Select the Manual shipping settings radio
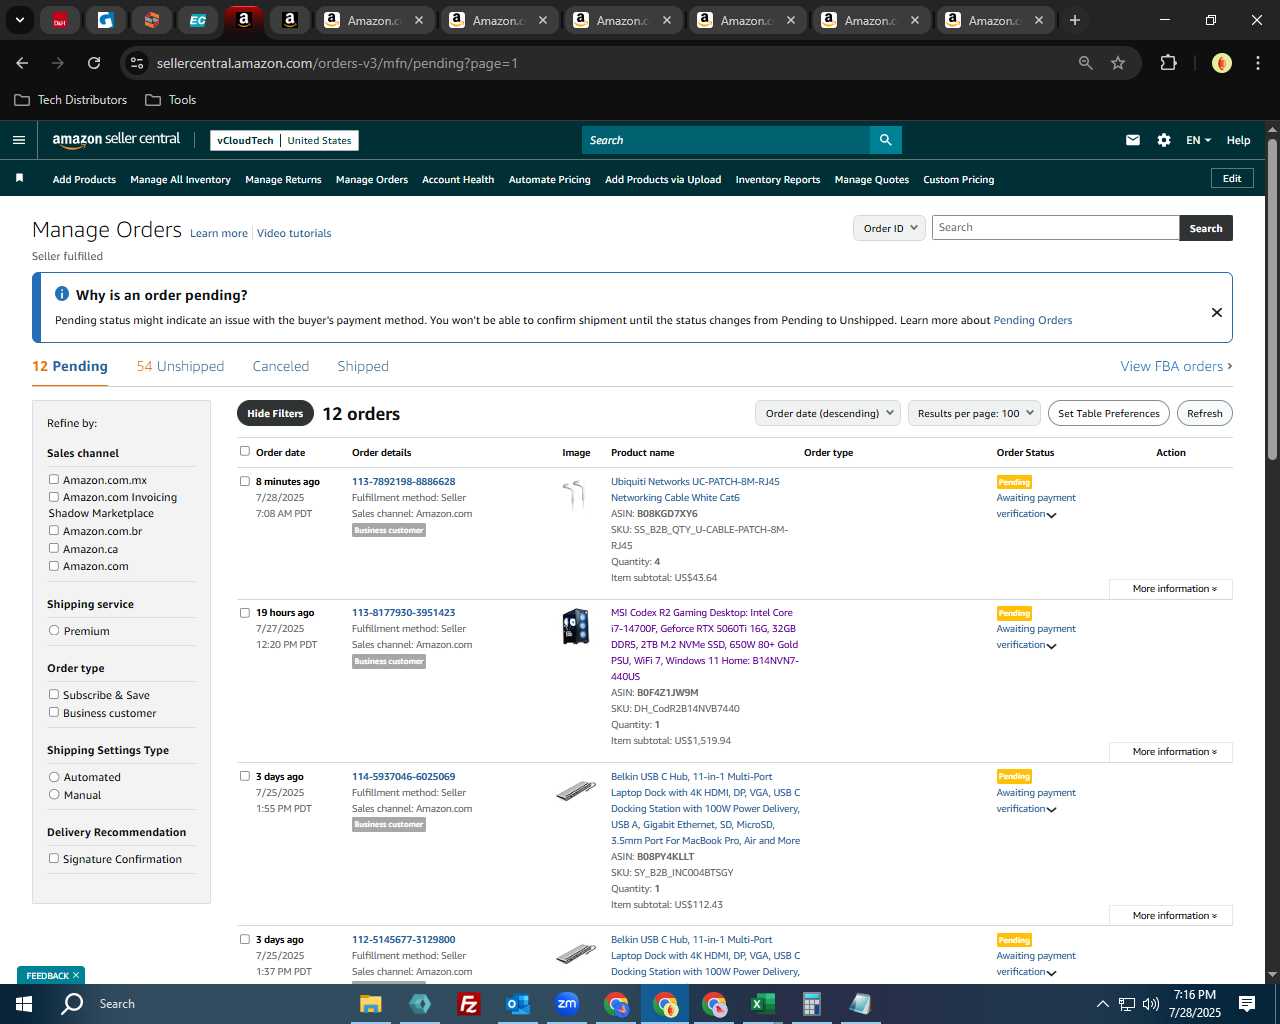Image resolution: width=1280 pixels, height=1024 pixels. 54,795
